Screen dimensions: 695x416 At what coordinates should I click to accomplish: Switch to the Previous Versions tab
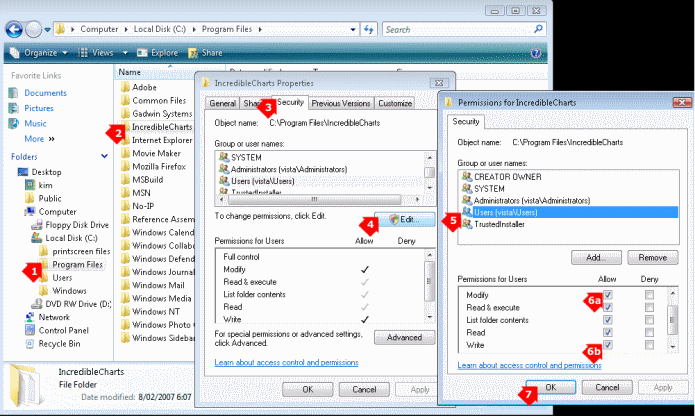(341, 103)
